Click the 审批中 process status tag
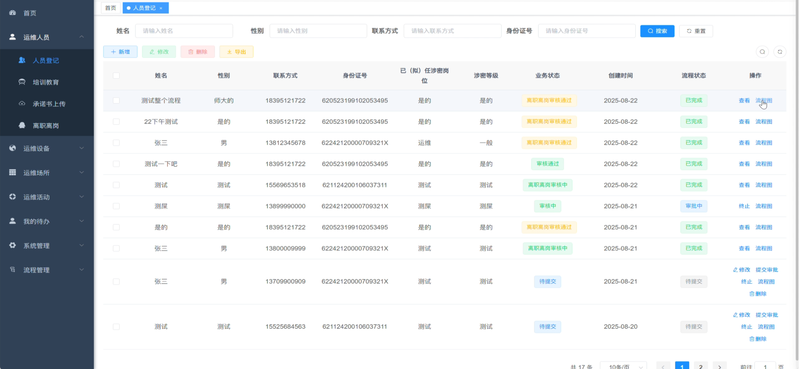Viewport: 800px width, 369px height. [694, 206]
